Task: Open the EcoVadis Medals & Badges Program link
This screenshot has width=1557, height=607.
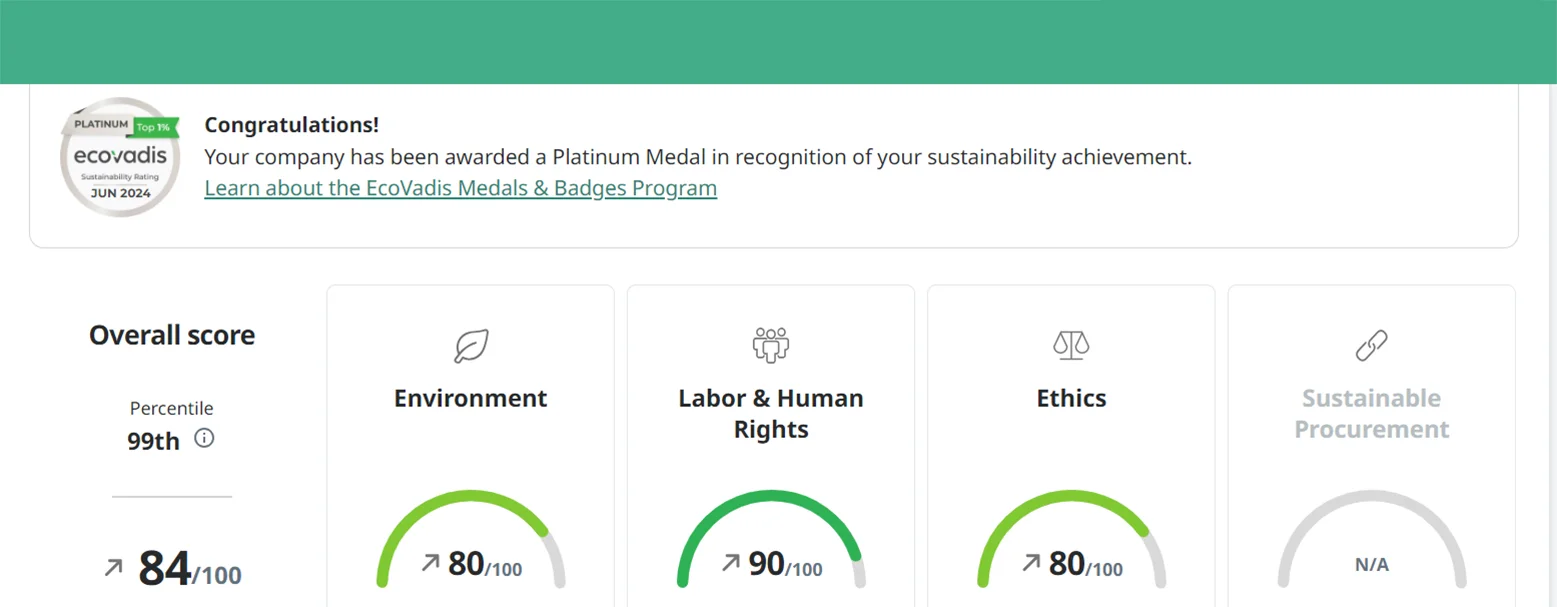Action: pyautogui.click(x=460, y=188)
